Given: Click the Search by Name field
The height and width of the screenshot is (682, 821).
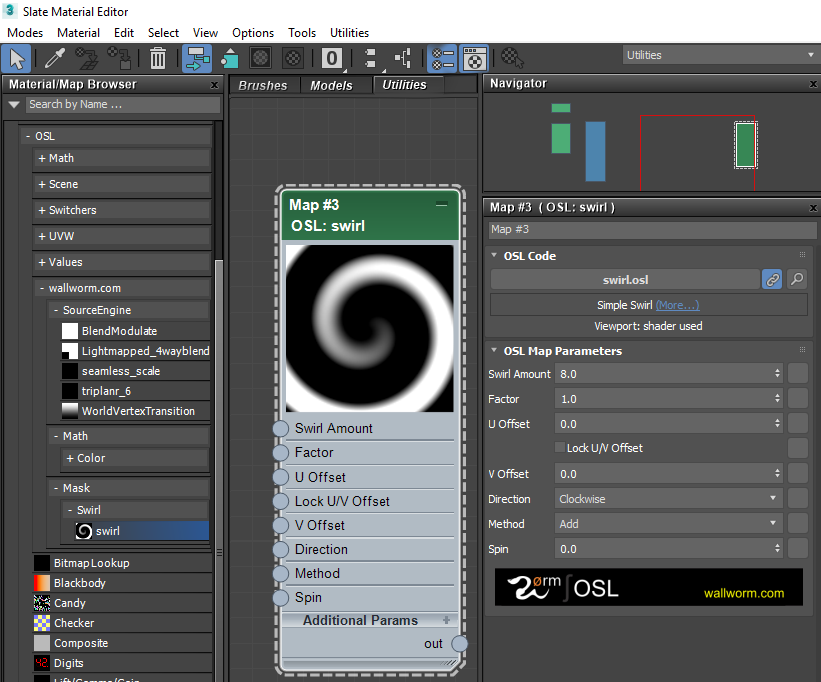Looking at the screenshot, I should point(123,105).
